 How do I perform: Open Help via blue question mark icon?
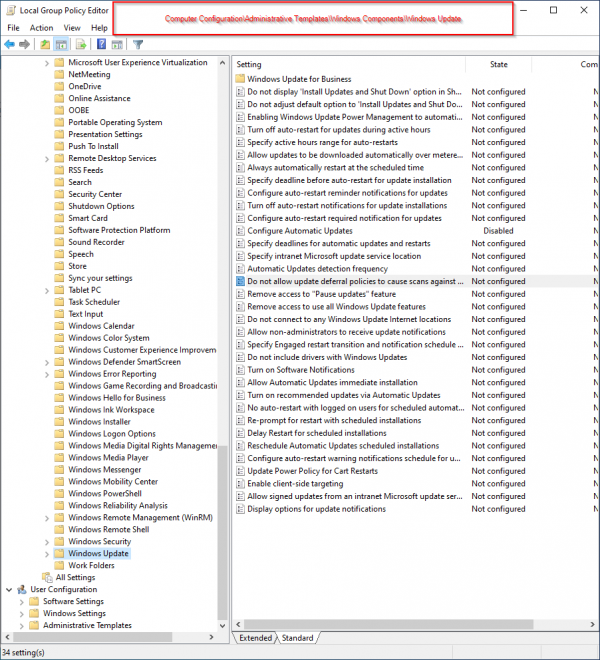click(x=99, y=44)
